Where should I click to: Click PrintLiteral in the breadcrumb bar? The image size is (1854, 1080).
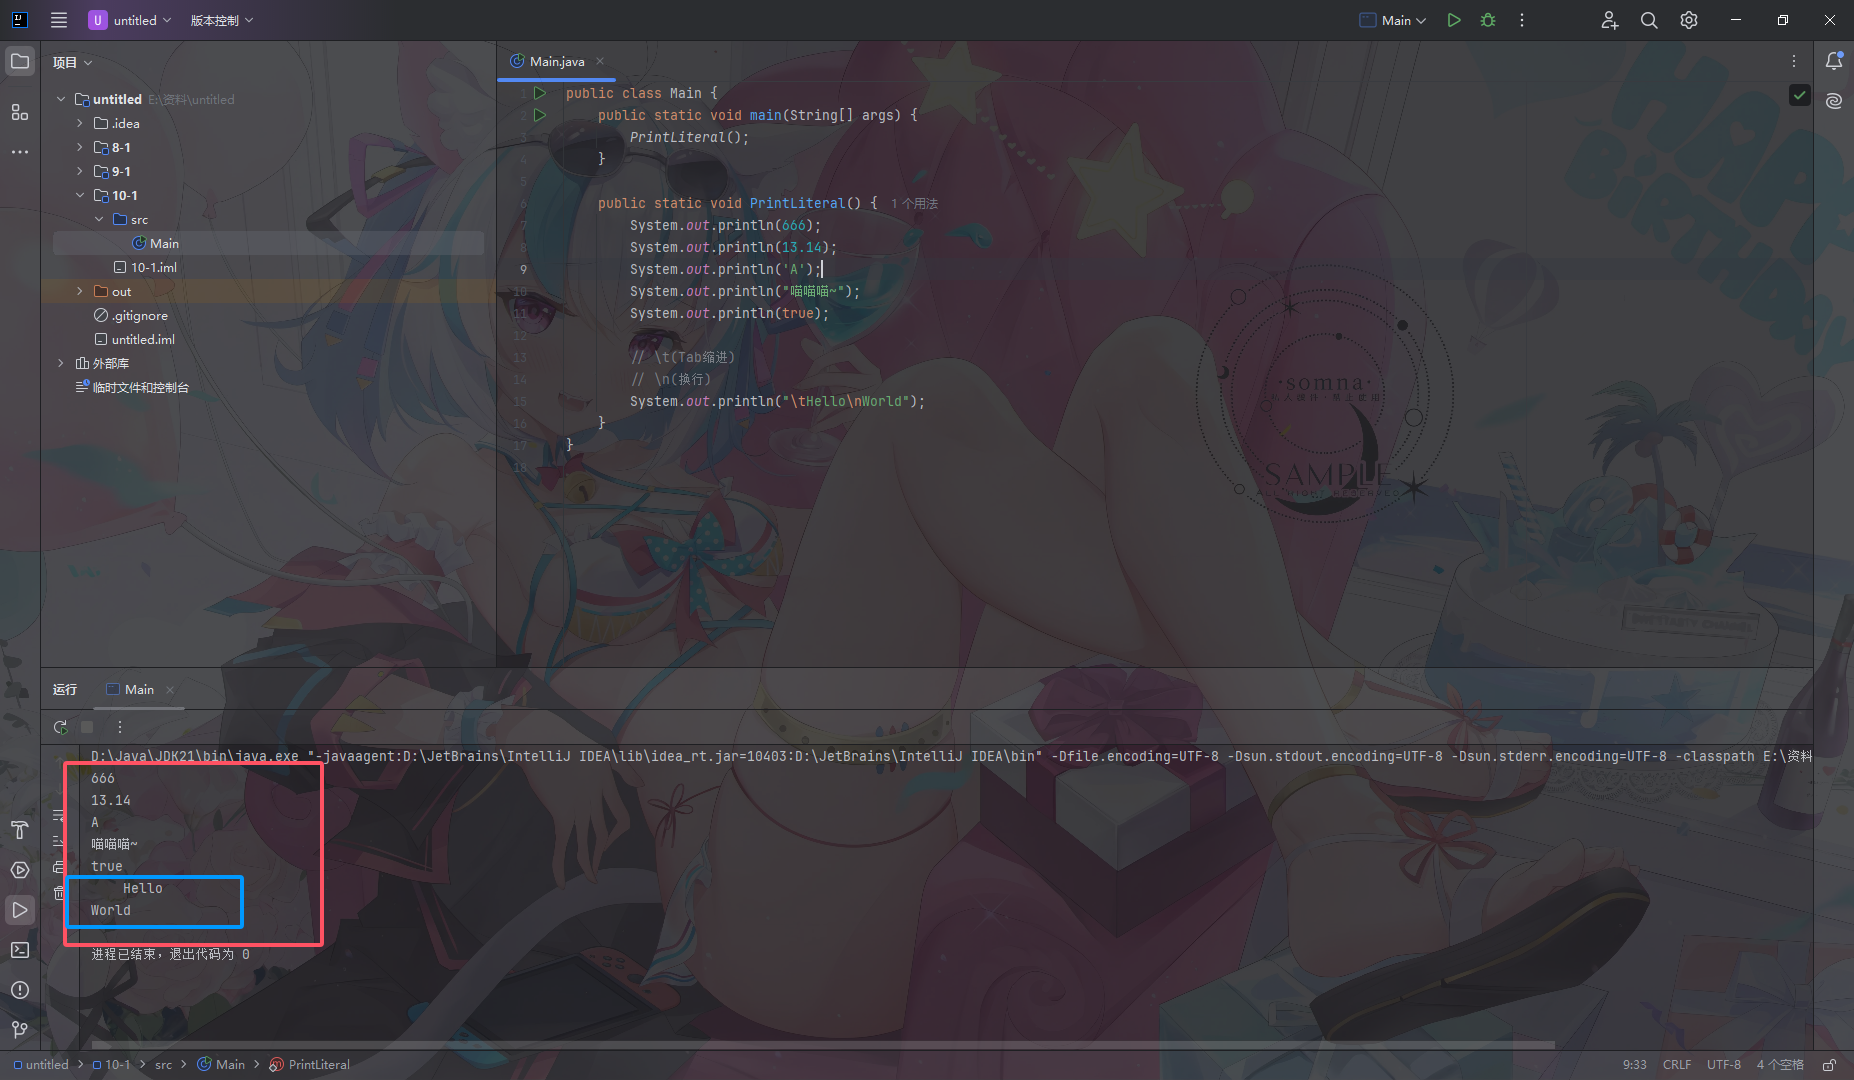pyautogui.click(x=318, y=1065)
